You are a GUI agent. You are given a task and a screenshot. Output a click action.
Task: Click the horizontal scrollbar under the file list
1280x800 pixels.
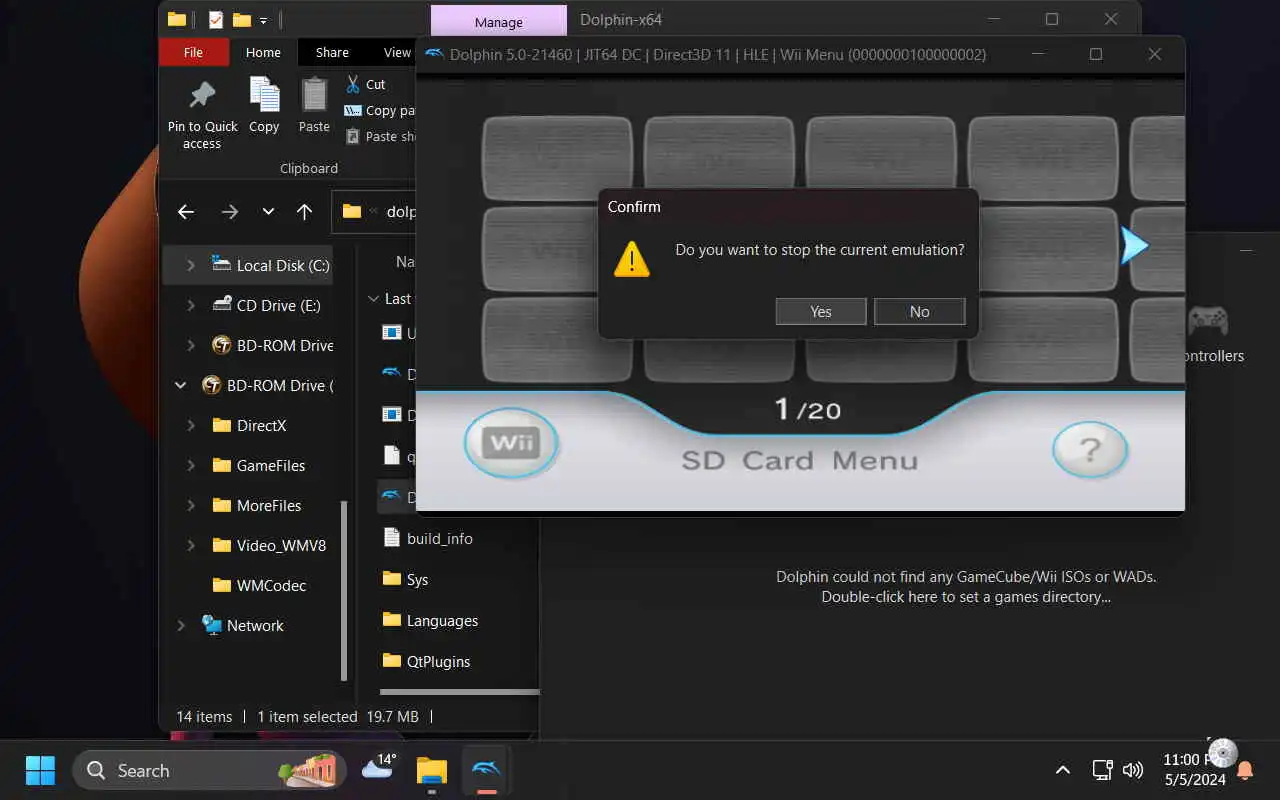(460, 691)
